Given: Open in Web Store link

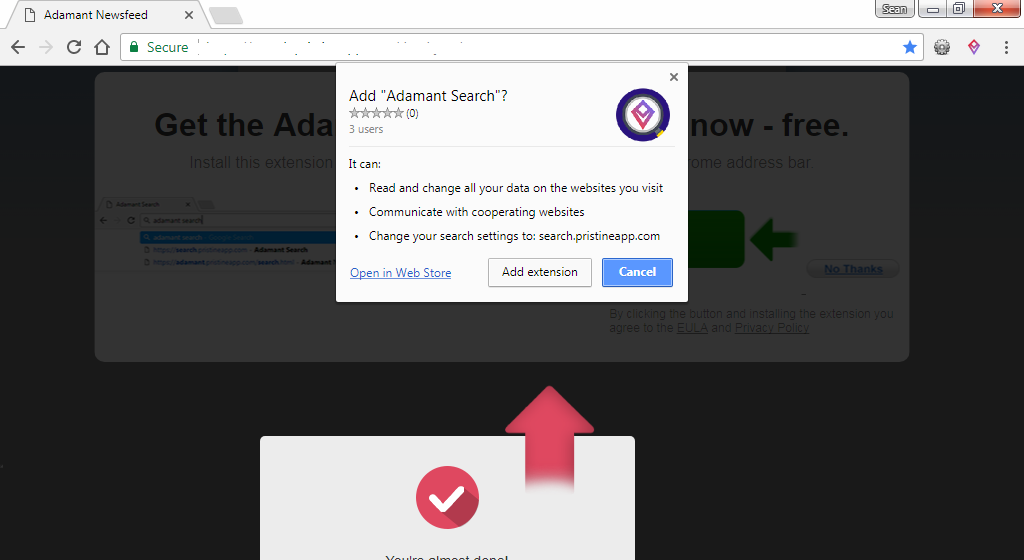Looking at the screenshot, I should point(400,273).
